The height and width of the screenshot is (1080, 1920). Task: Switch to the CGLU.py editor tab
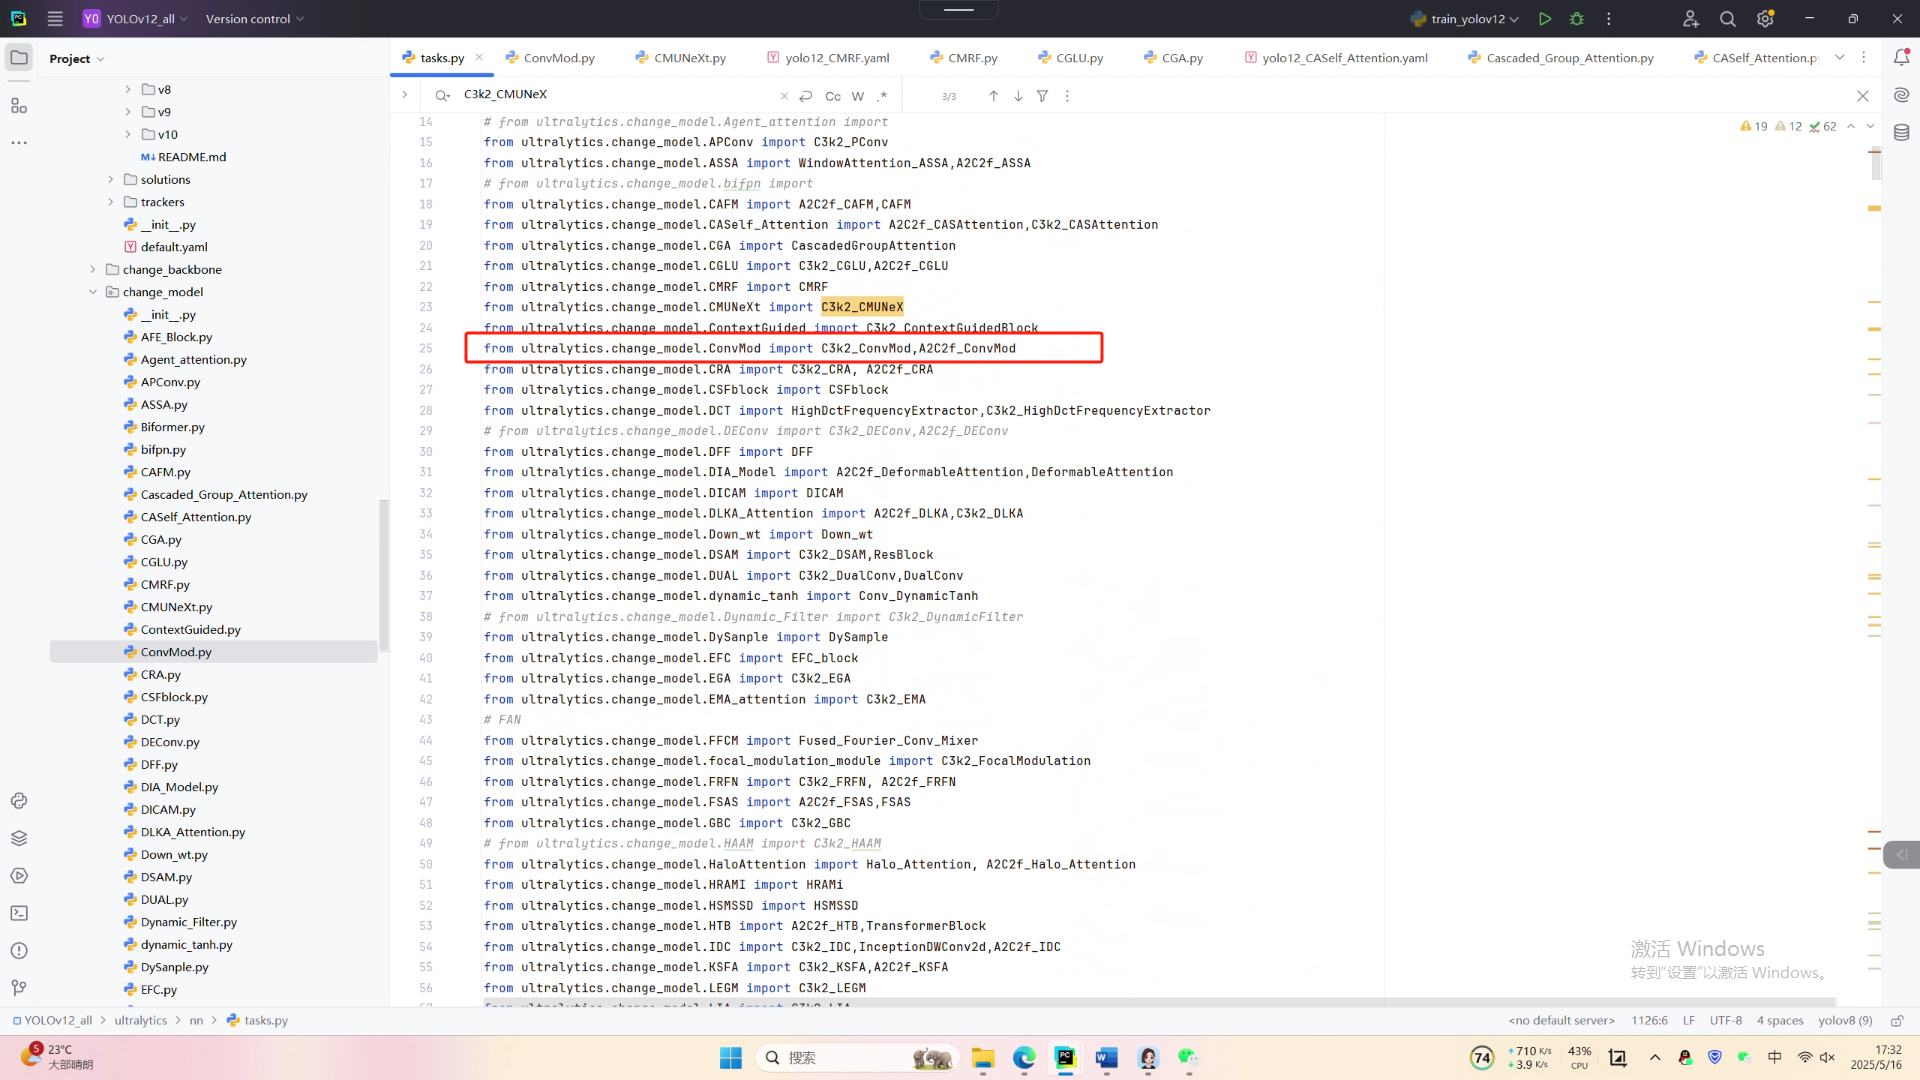coord(1078,58)
